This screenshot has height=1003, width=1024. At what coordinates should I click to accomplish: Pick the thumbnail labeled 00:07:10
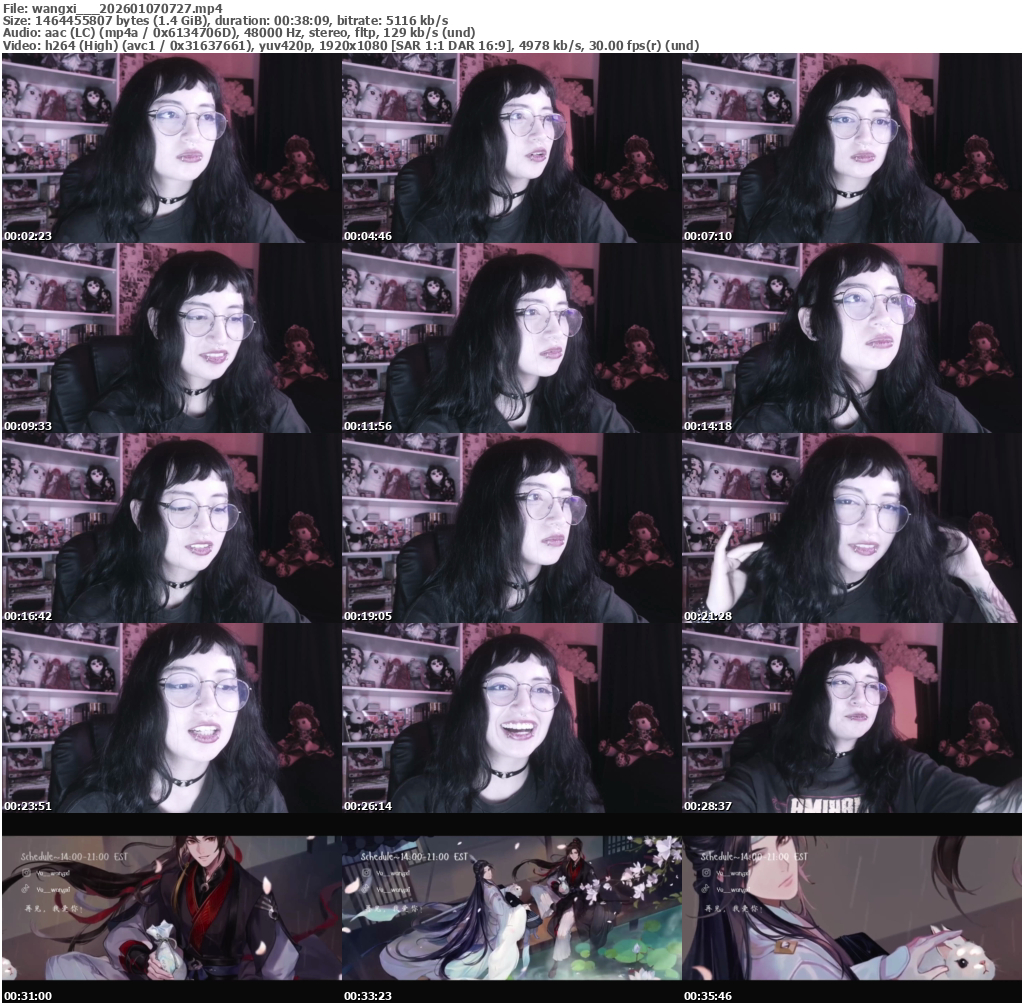coord(852,148)
